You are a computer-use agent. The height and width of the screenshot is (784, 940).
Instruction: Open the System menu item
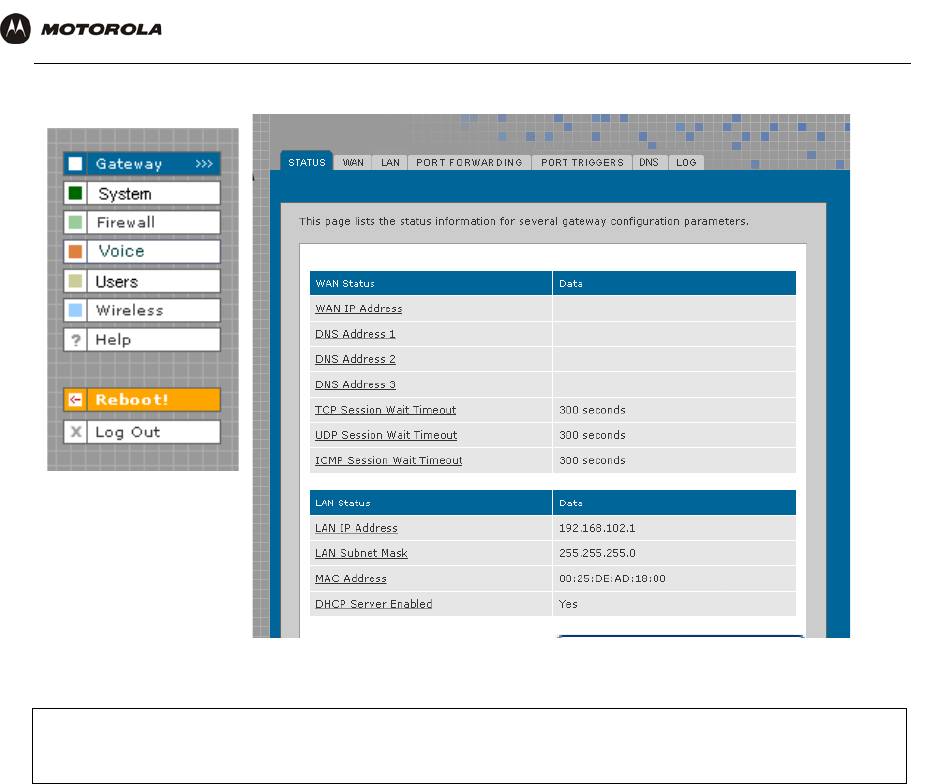[142, 193]
